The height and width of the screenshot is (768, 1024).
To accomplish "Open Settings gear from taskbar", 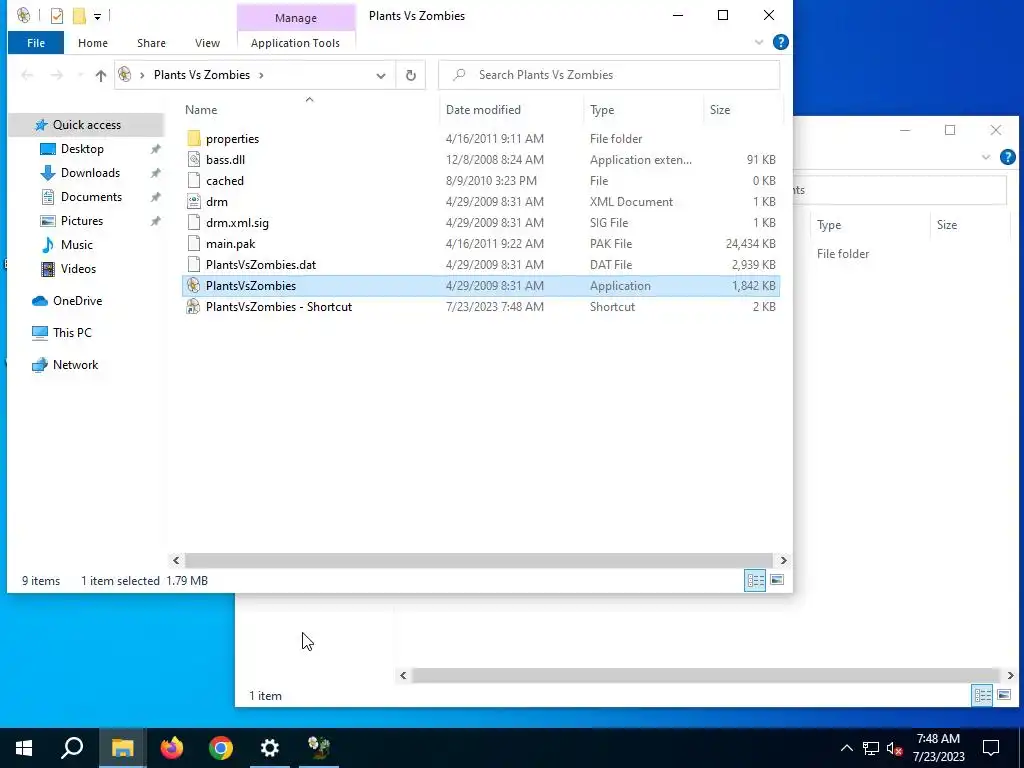I will tap(270, 748).
